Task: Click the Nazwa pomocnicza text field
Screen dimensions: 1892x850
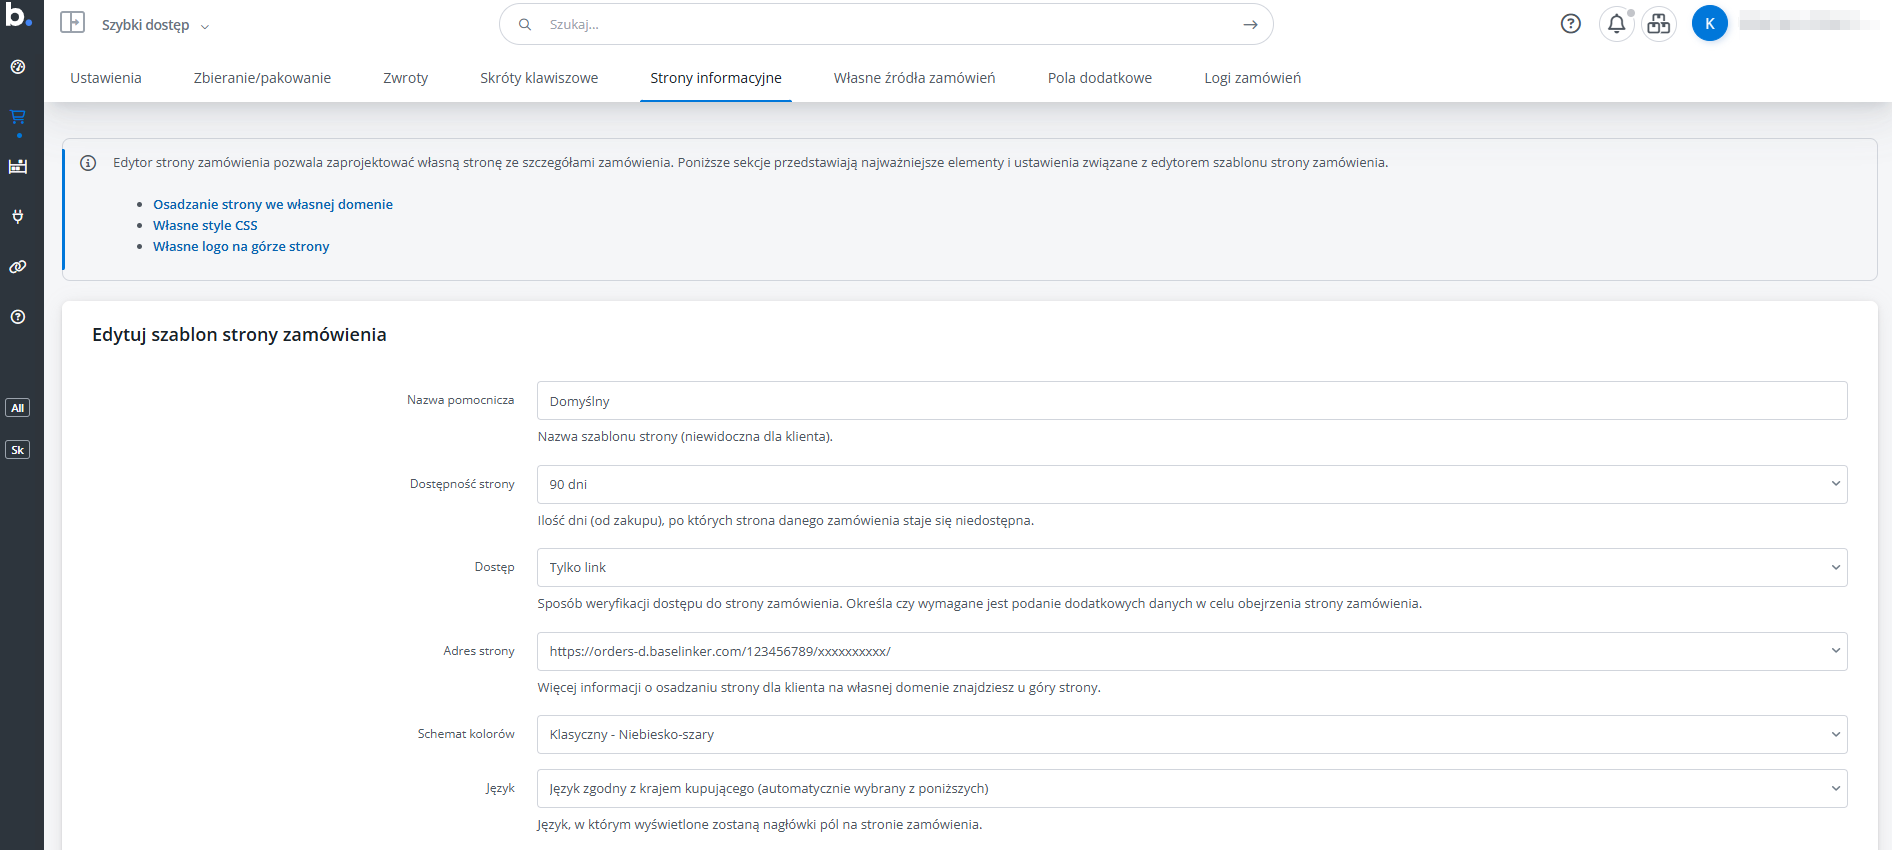Action: coord(1191,401)
